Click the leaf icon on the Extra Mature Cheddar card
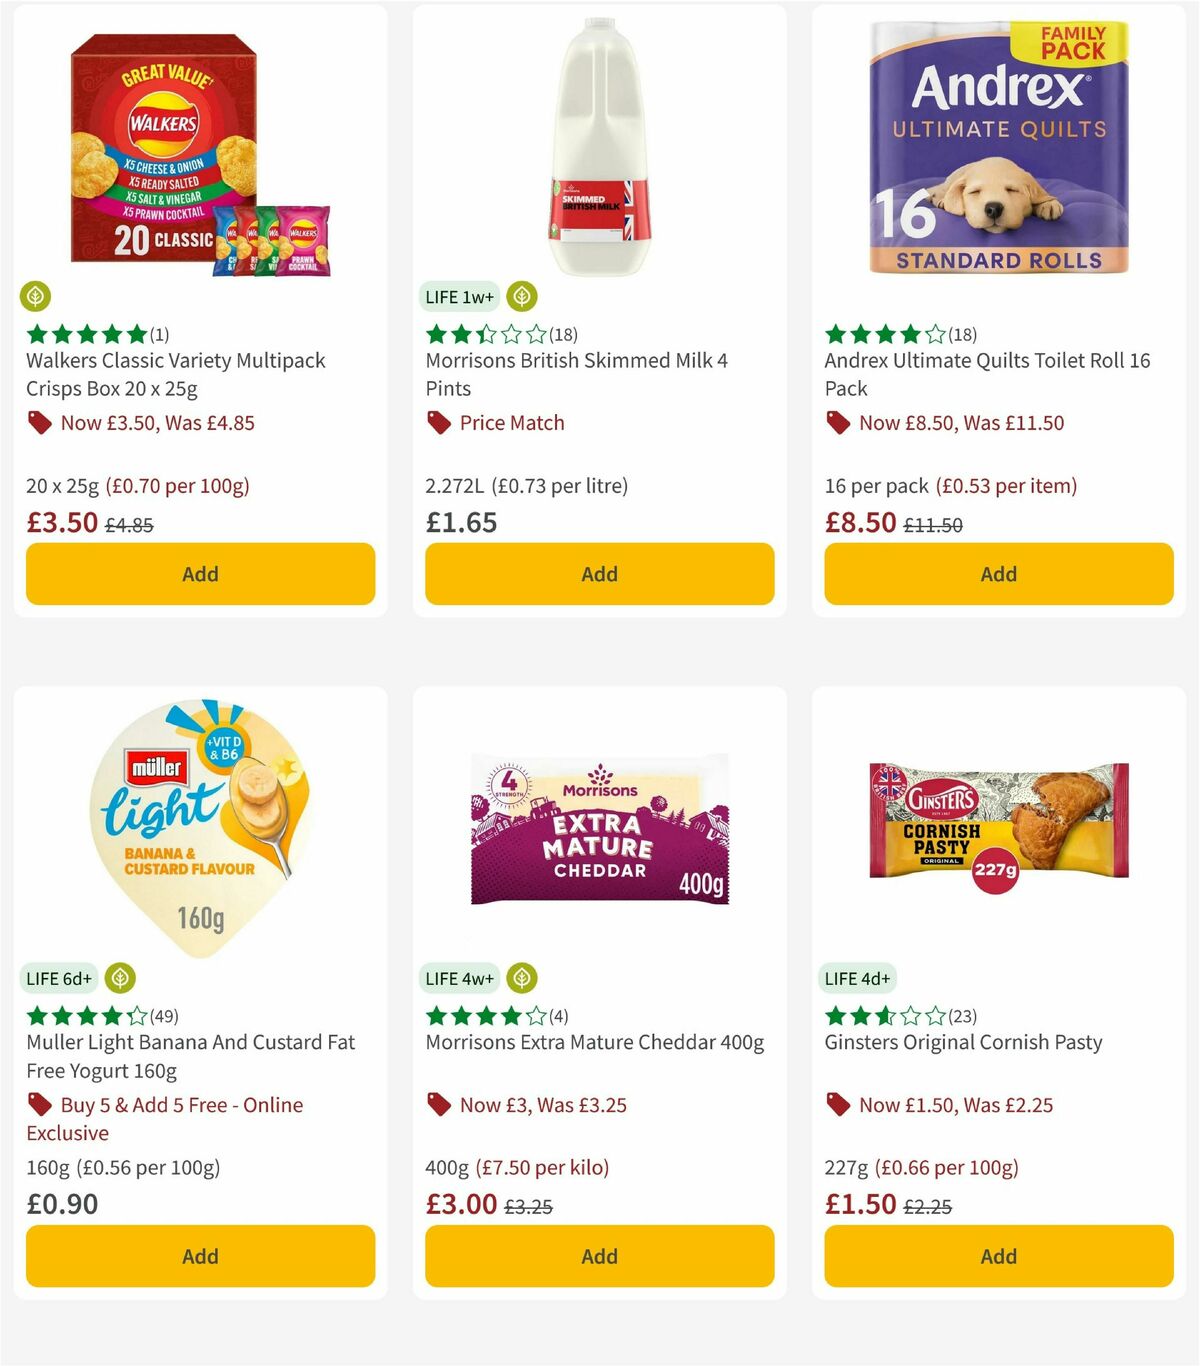Image resolution: width=1200 pixels, height=1366 pixels. click(x=520, y=978)
